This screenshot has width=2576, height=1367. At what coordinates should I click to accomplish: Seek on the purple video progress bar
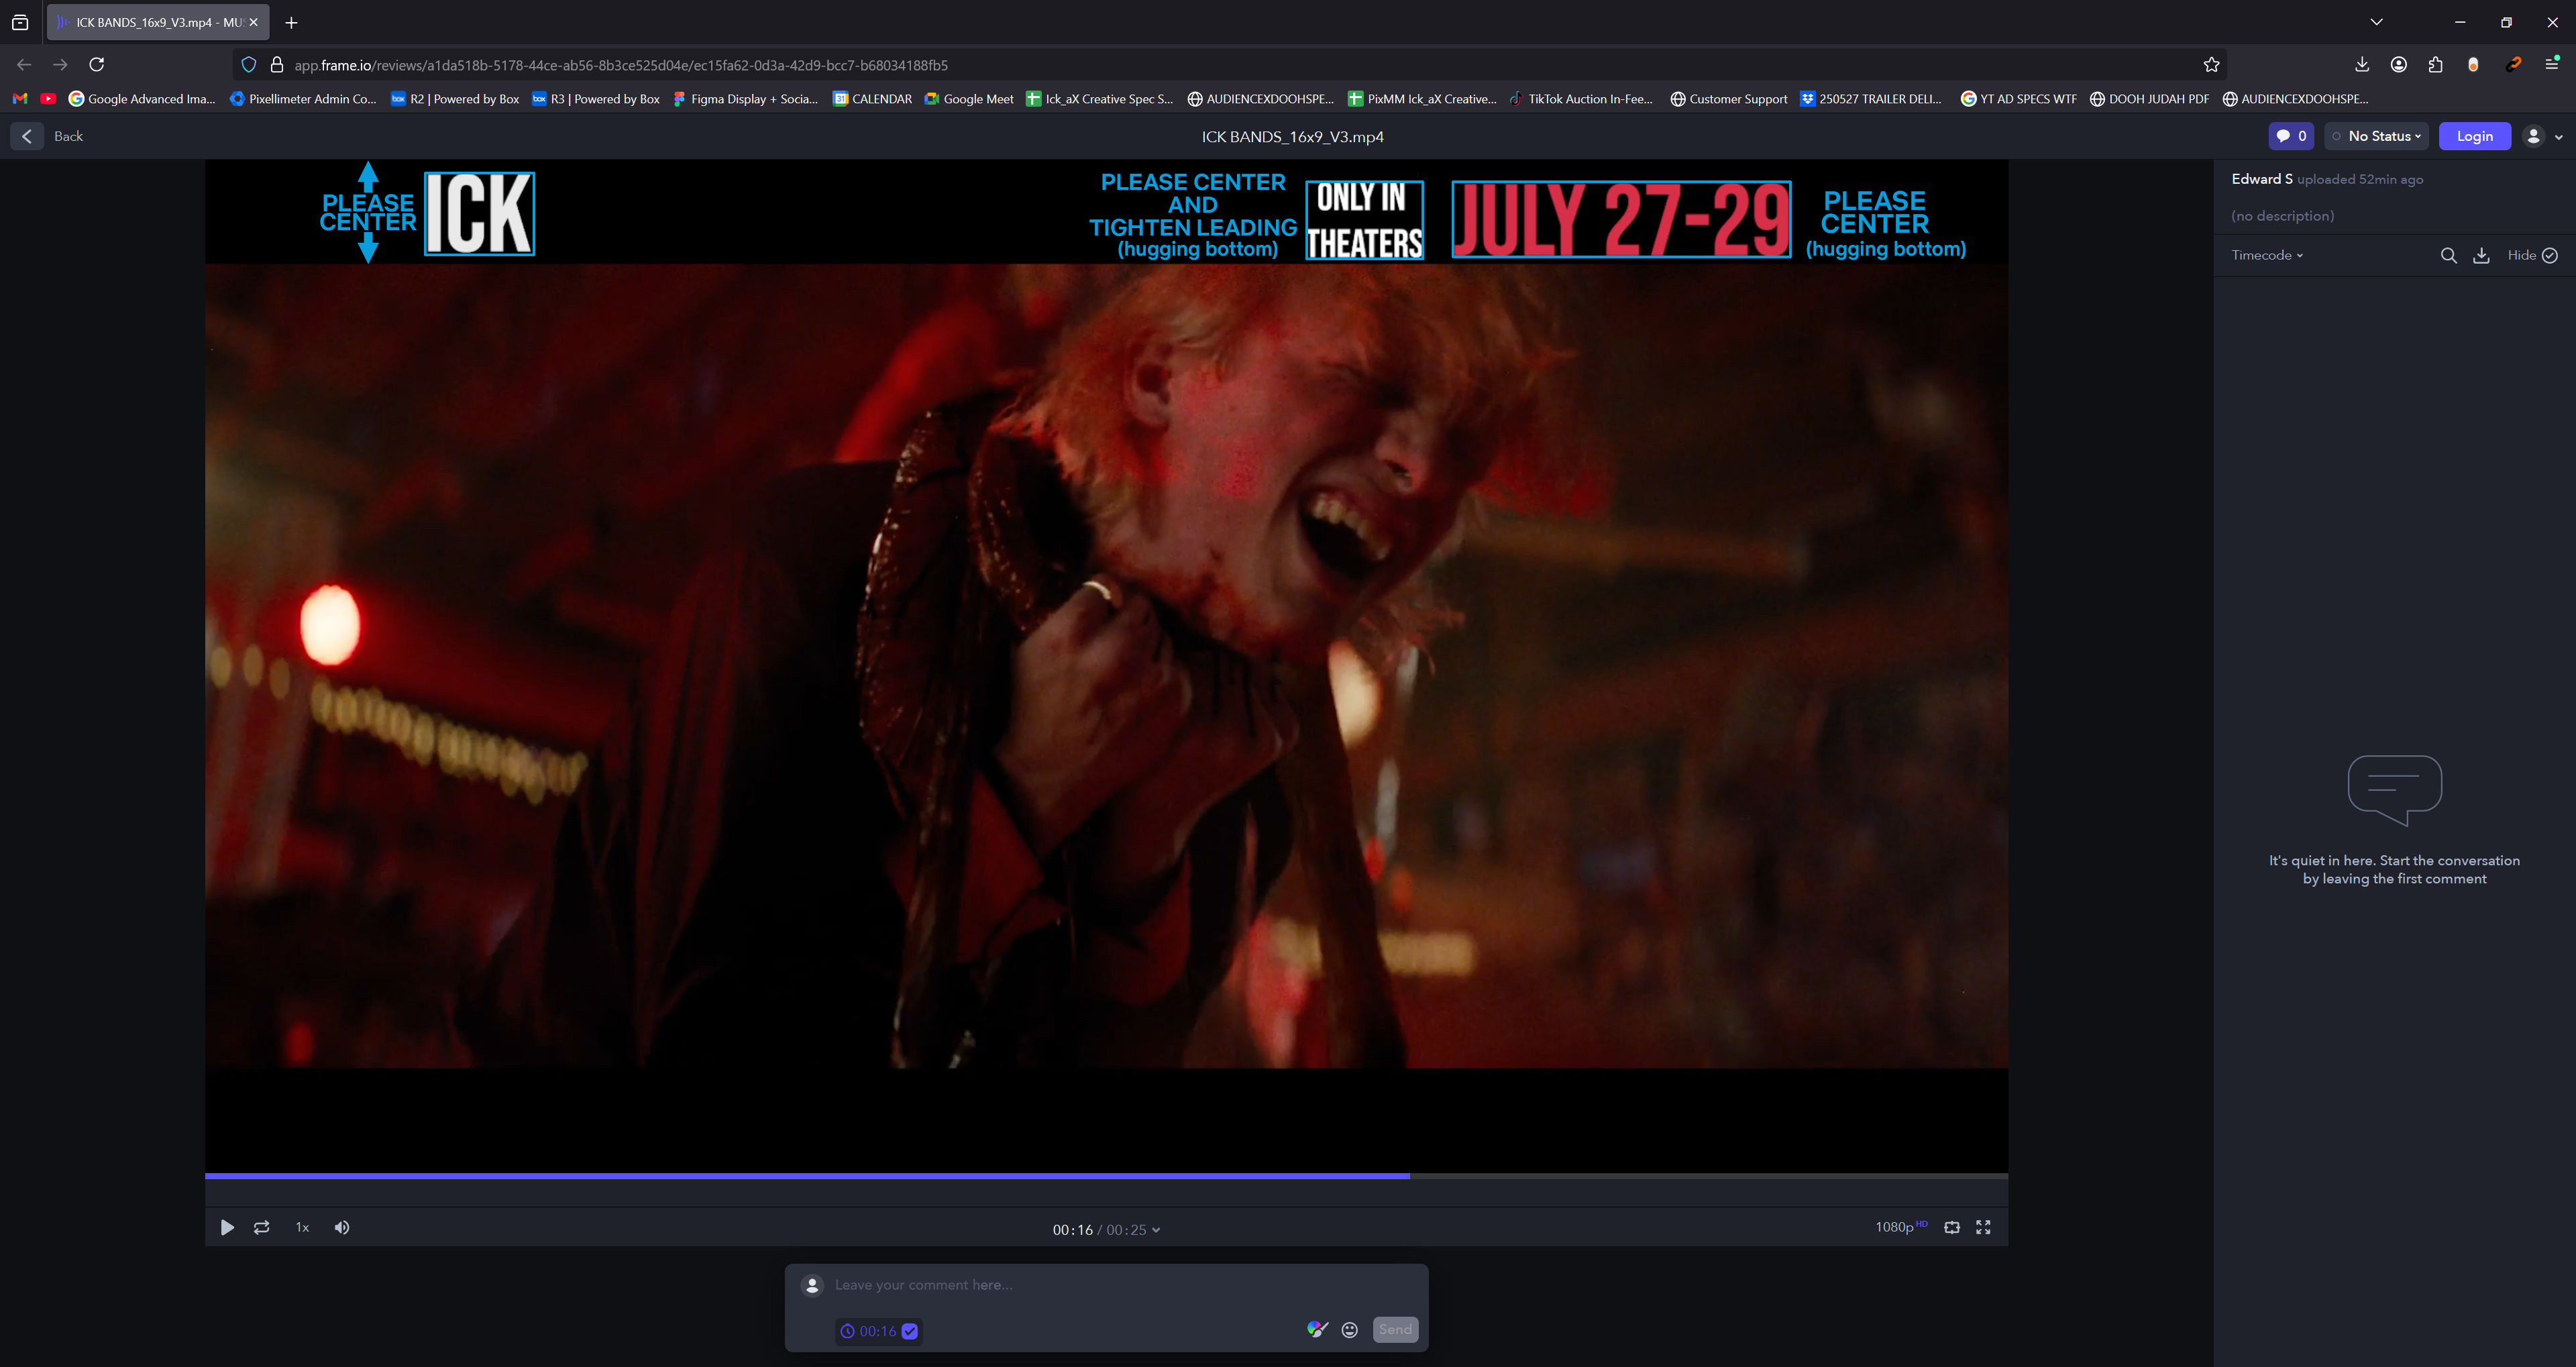point(1106,1176)
